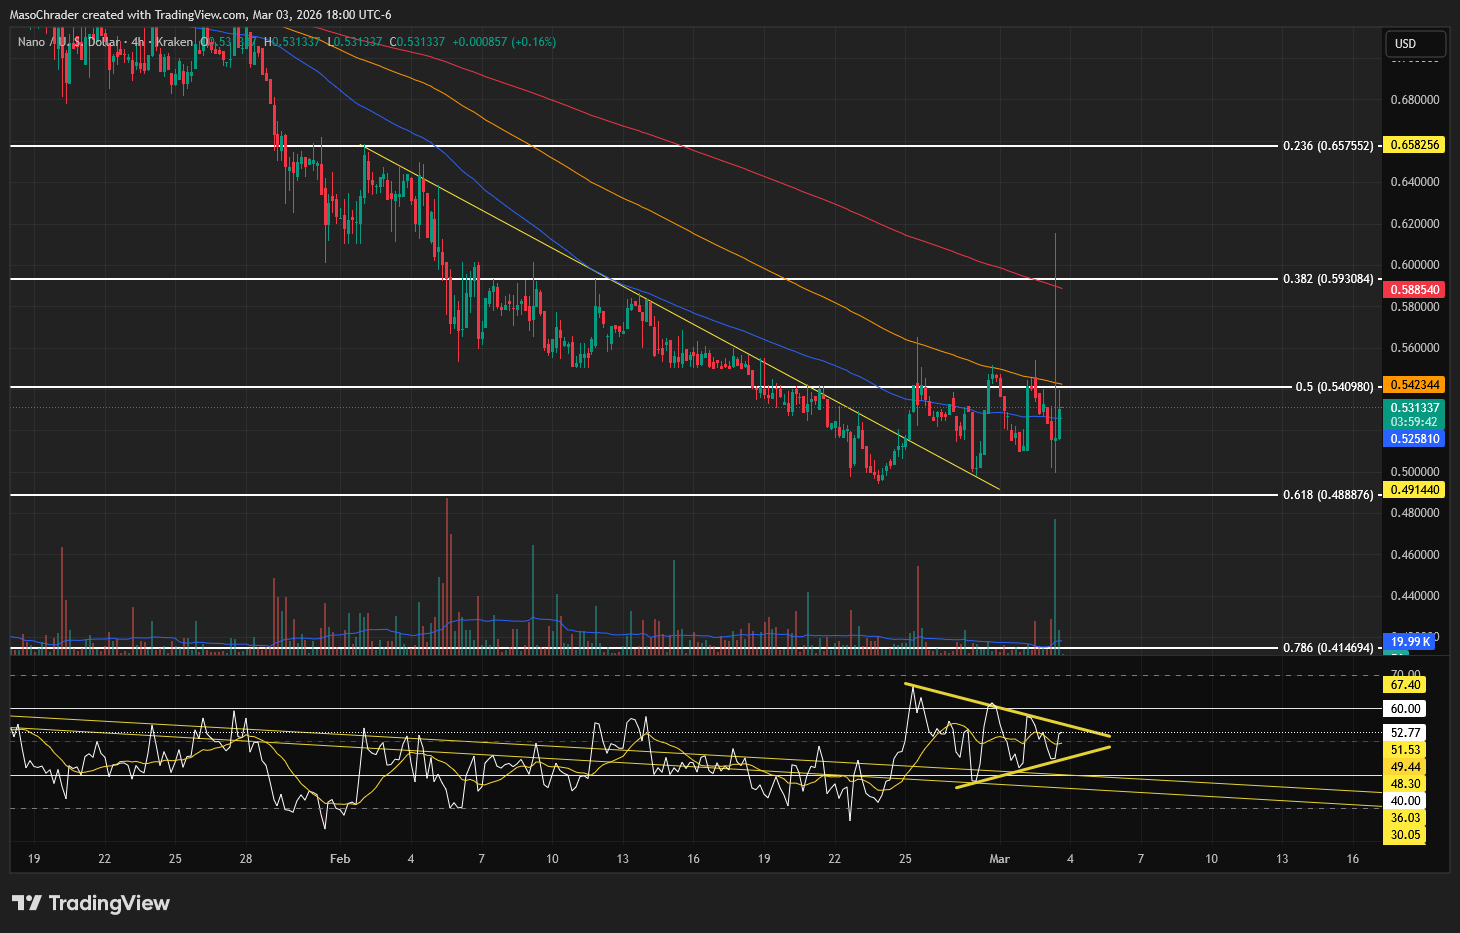Screen dimensions: 1460x933
Task: Select the 0.5 (0.540980) Fibonacci label
Action: [x=1334, y=387]
